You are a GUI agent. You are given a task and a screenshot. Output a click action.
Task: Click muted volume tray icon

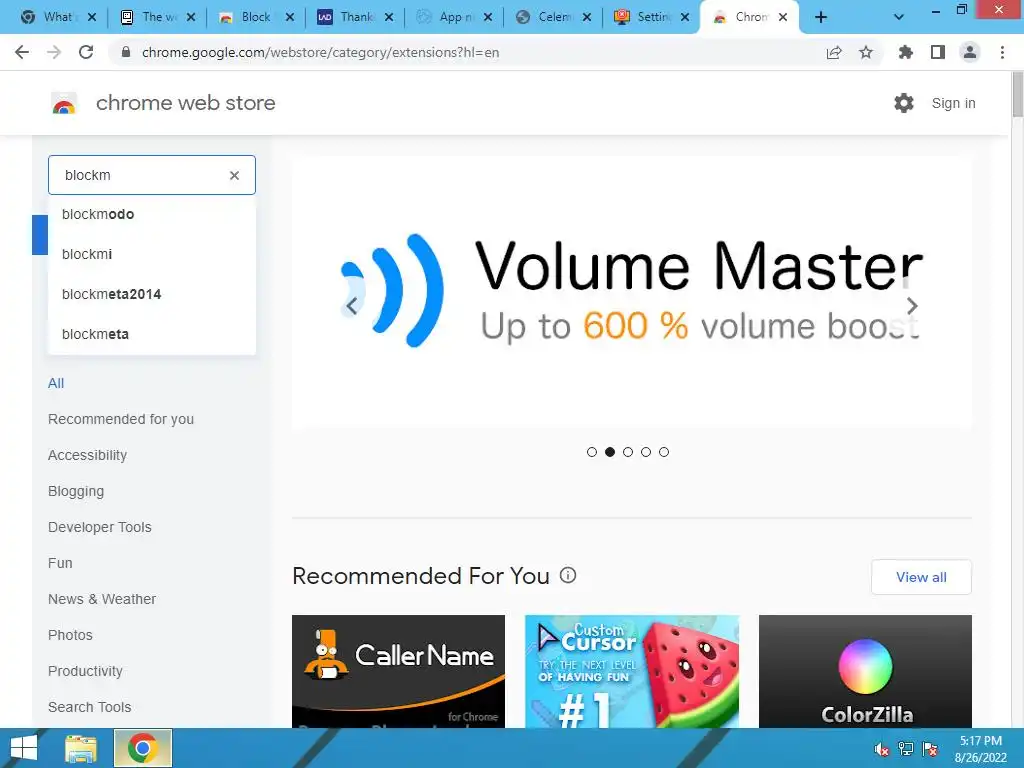click(881, 749)
